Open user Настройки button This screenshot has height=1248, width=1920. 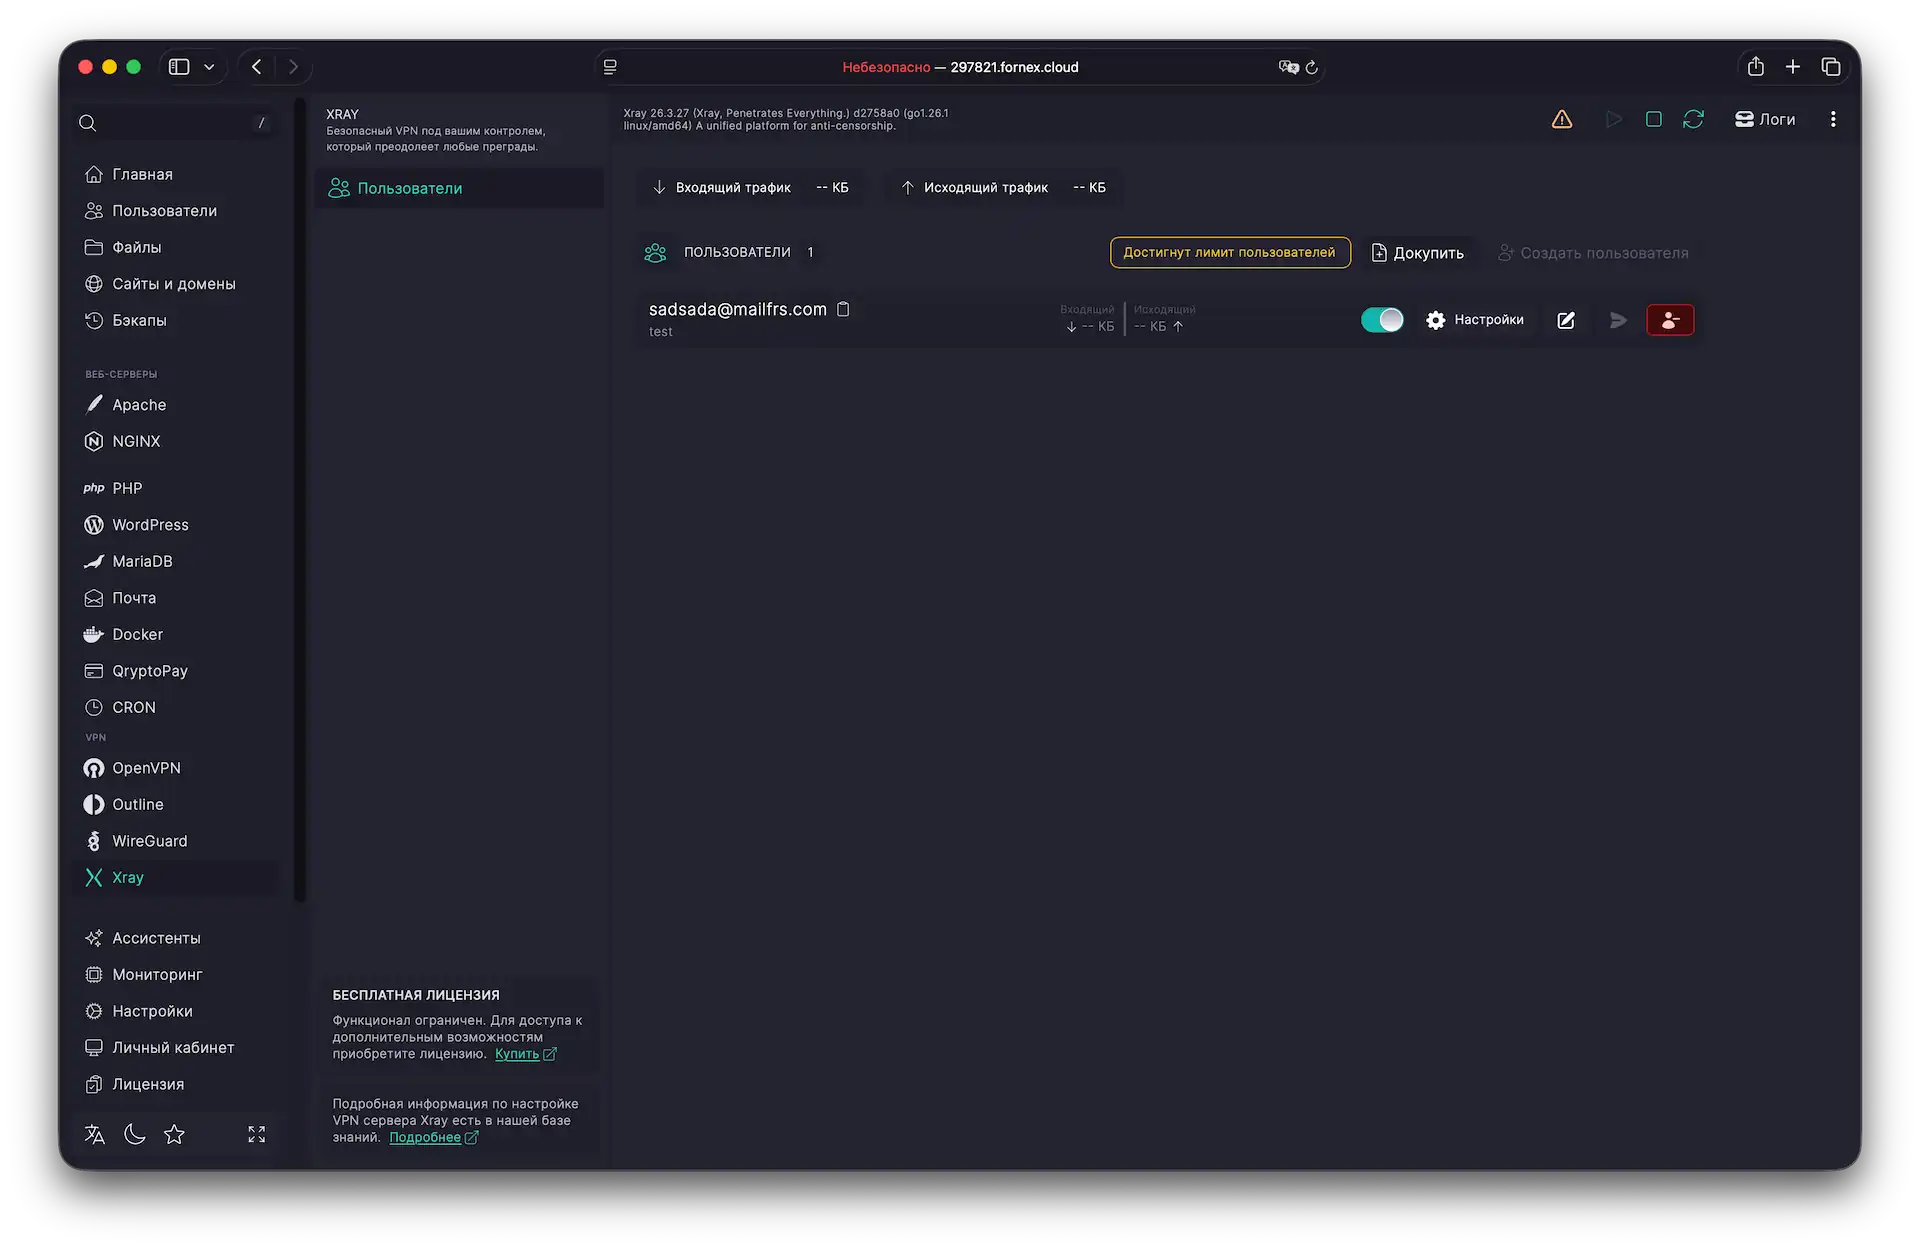1475,320
